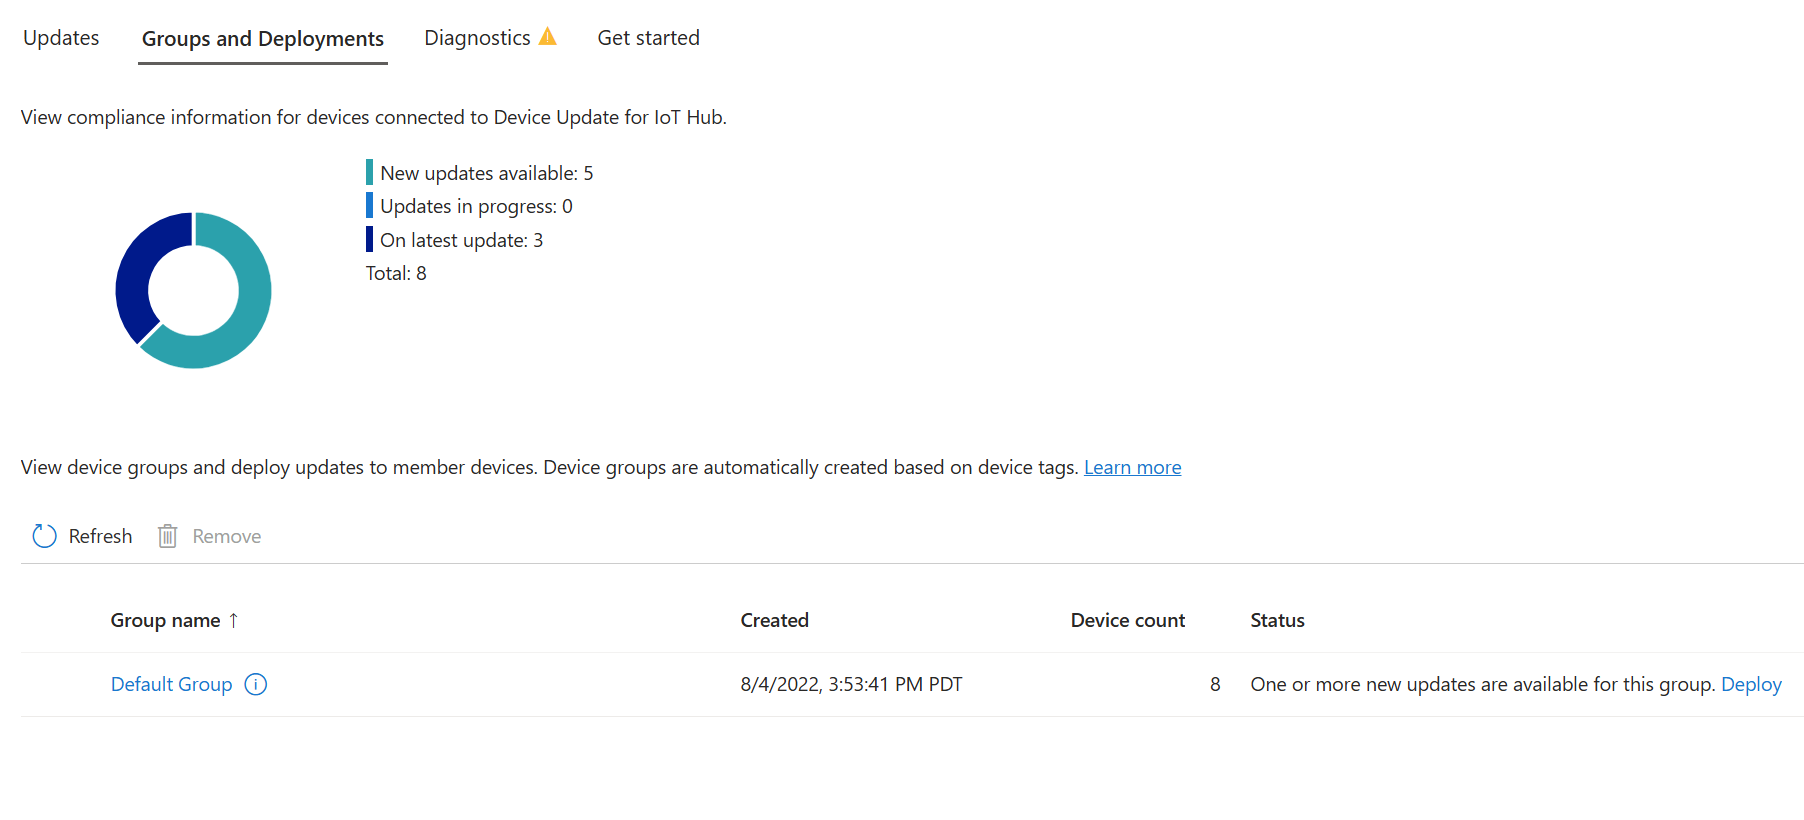Click the Diagnostics warning triangle icon
This screenshot has width=1804, height=820.
547,37
